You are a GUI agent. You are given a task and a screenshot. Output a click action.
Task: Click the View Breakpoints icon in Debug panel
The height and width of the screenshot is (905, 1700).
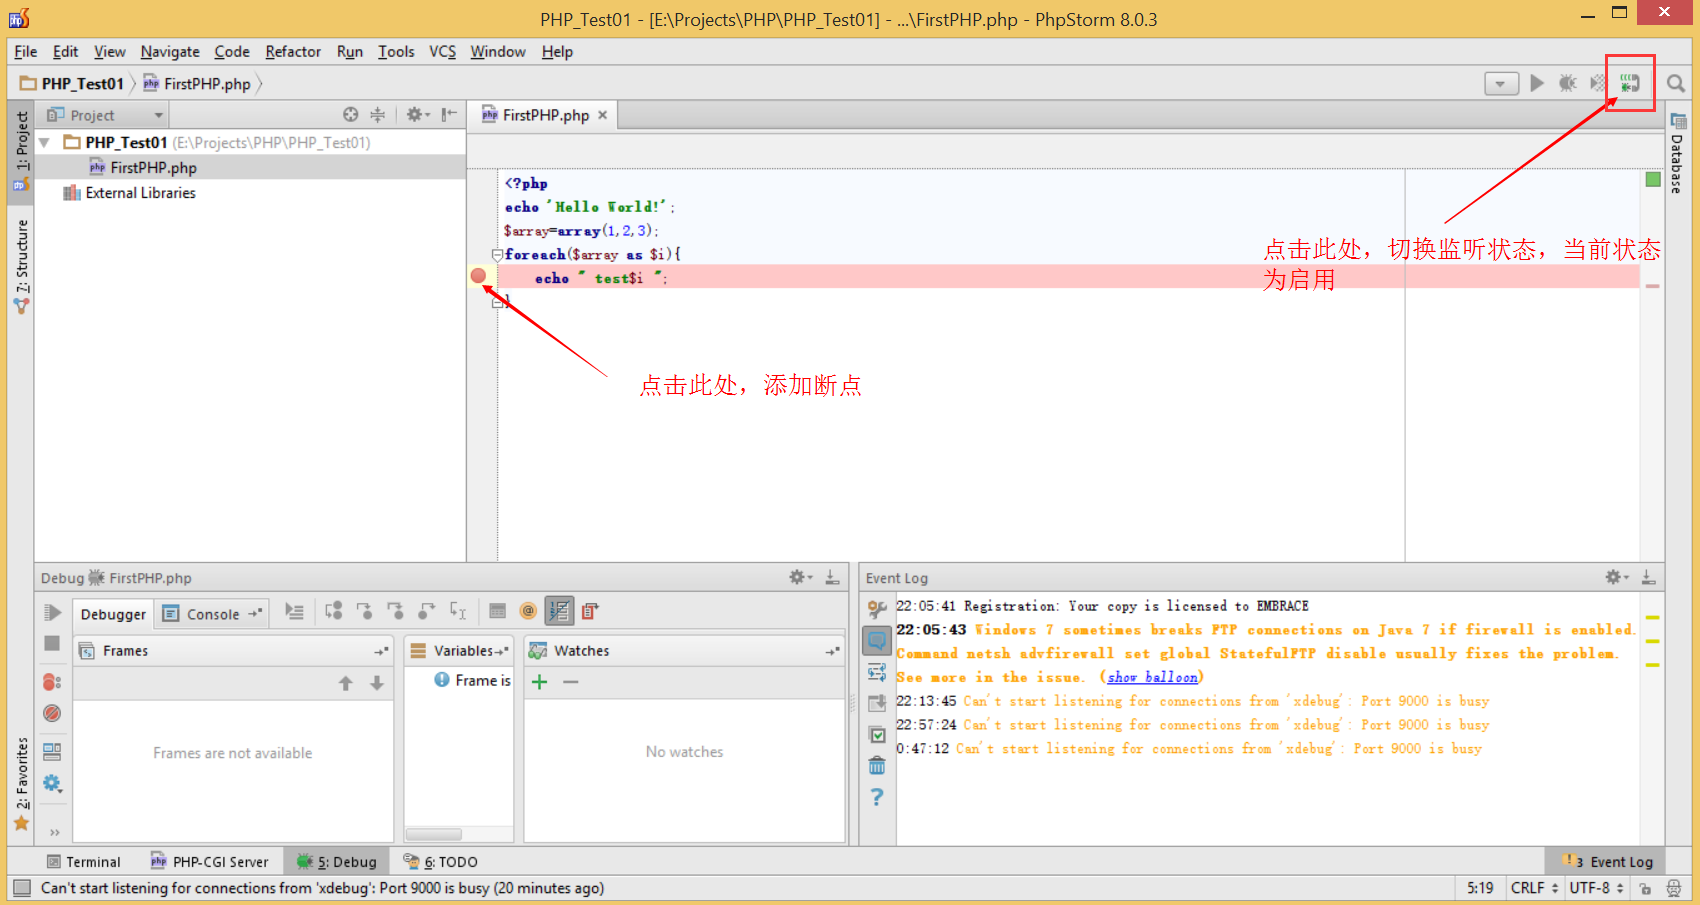(52, 682)
